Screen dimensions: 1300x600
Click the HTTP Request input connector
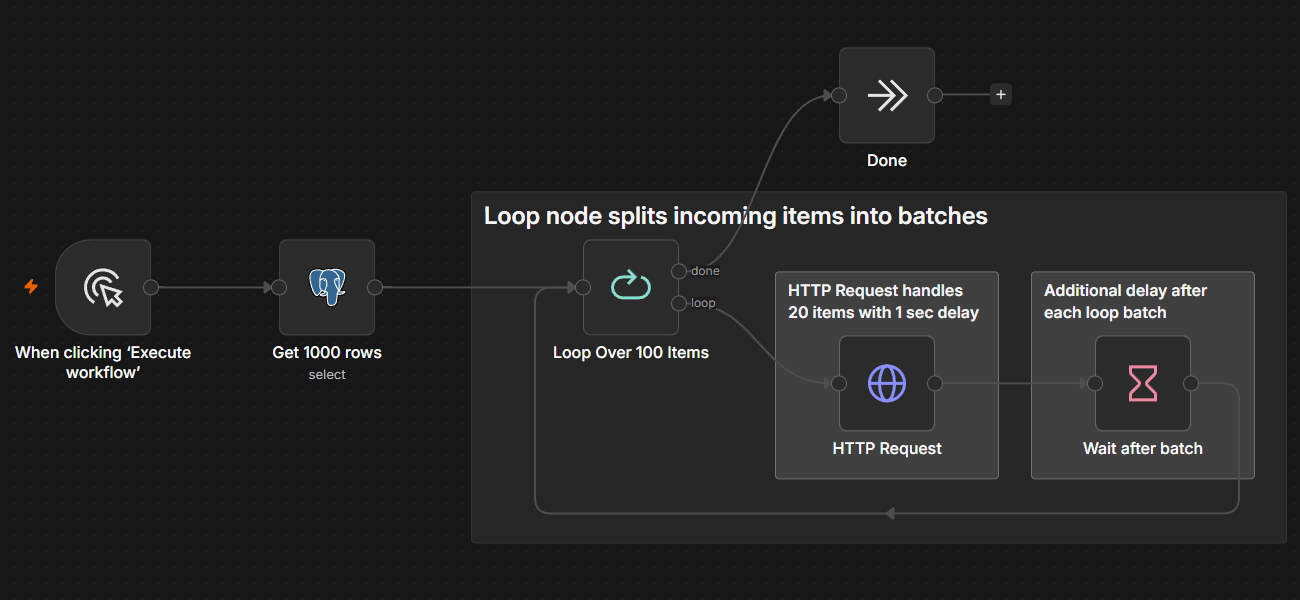point(839,383)
